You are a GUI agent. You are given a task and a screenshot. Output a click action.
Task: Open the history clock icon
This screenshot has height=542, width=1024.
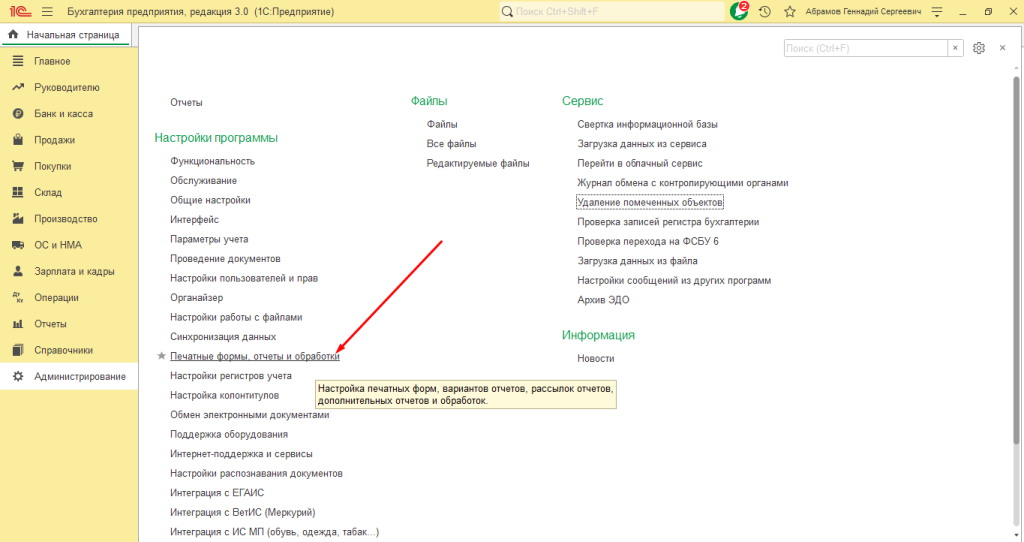(765, 12)
